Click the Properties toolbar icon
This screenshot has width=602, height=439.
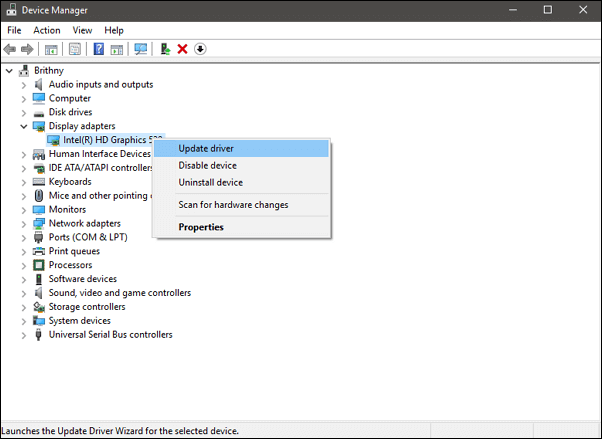click(x=74, y=49)
